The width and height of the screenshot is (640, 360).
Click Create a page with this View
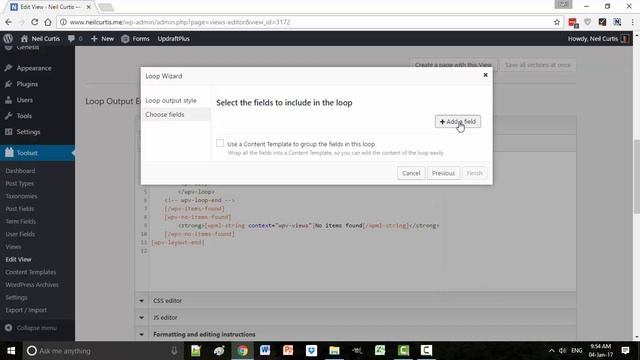pos(453,65)
